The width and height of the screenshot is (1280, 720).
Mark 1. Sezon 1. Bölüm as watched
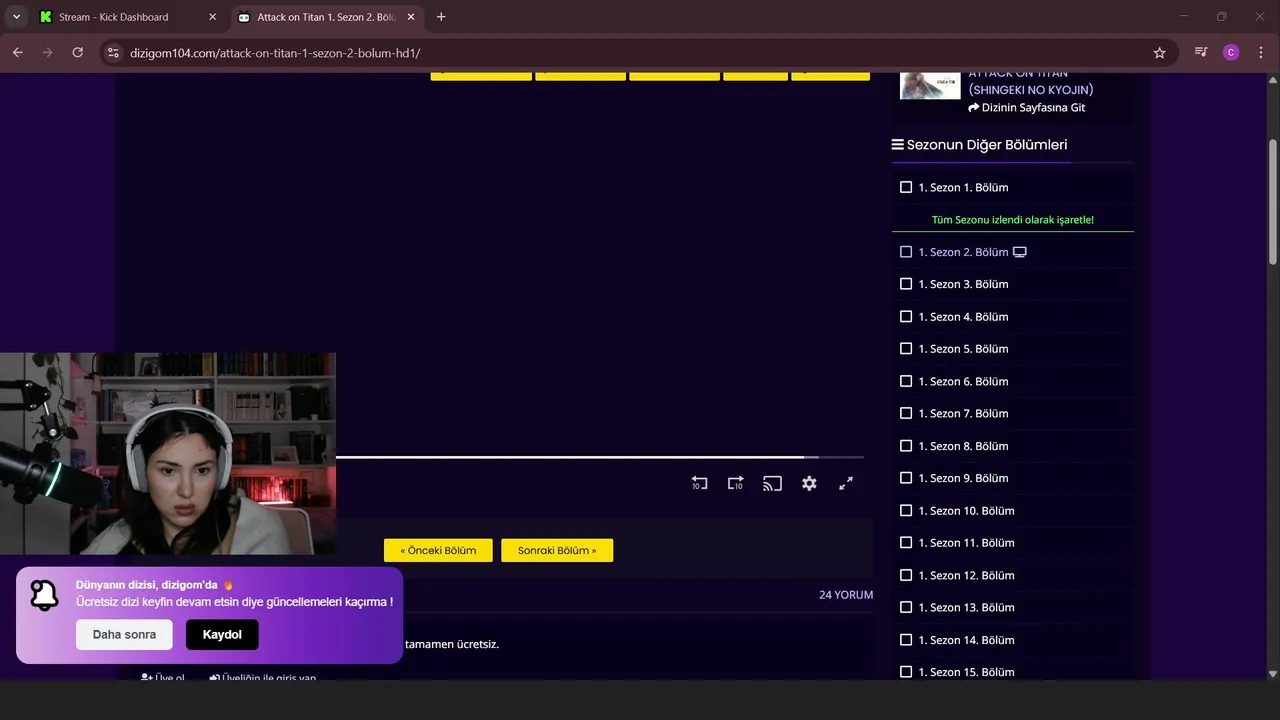tap(906, 187)
